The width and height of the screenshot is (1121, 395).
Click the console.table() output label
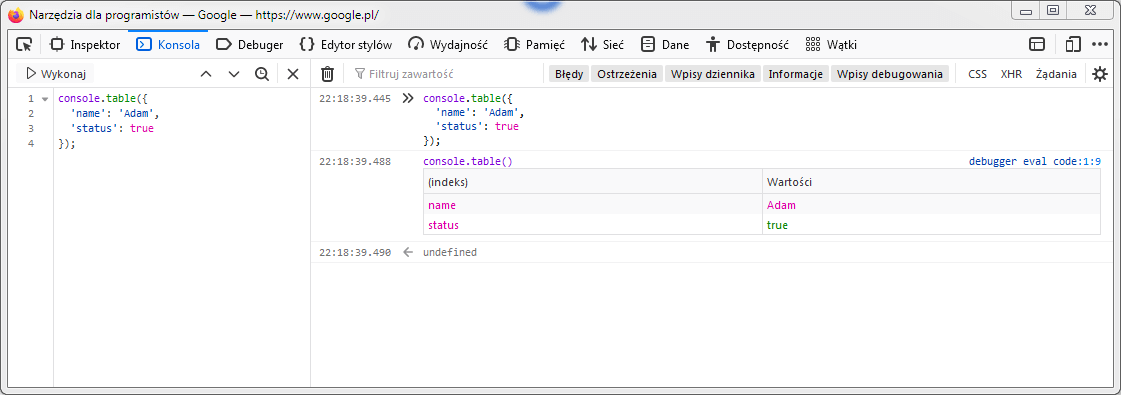coord(468,161)
